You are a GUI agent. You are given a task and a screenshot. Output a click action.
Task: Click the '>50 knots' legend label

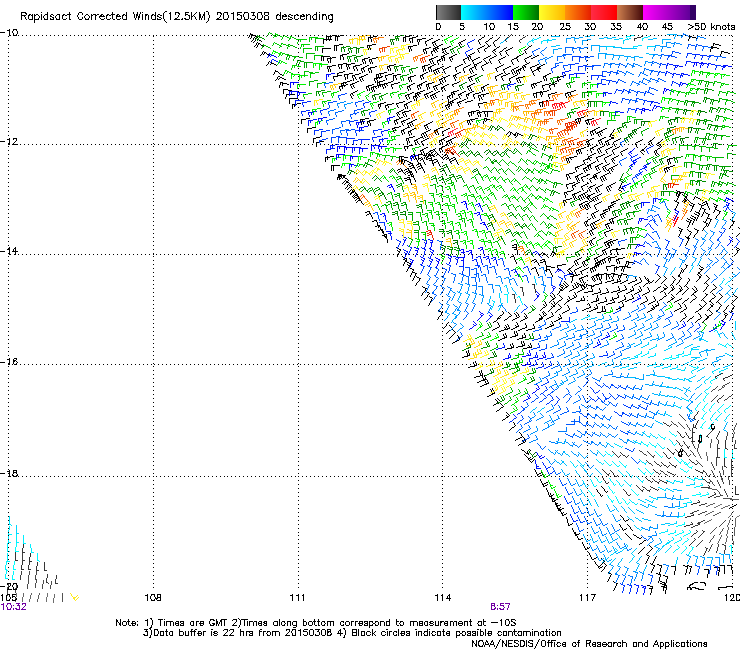coord(711,27)
